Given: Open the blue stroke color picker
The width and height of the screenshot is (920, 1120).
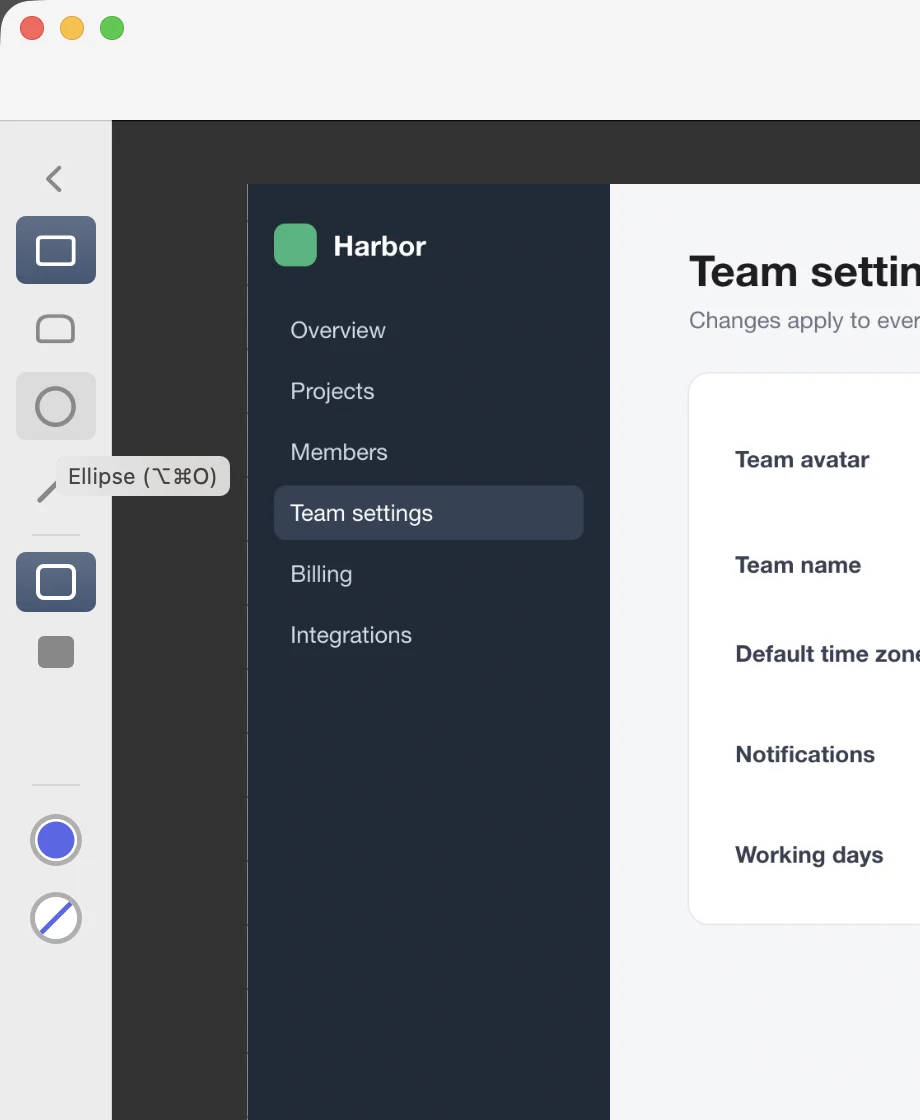Looking at the screenshot, I should 56,839.
